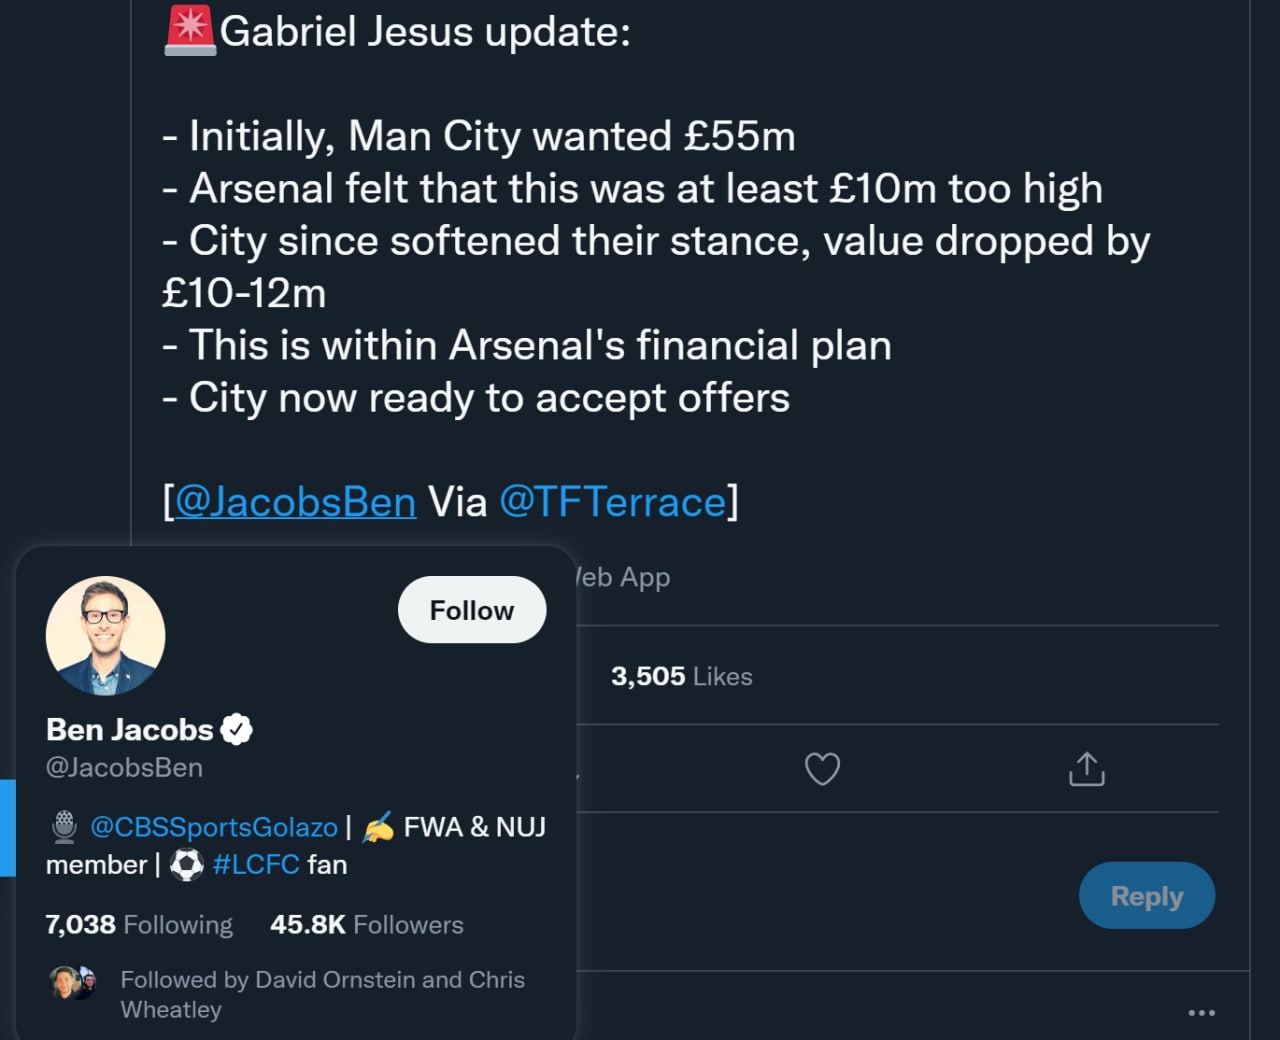View the 7,038 Following list
1280x1040 pixels.
tap(139, 925)
